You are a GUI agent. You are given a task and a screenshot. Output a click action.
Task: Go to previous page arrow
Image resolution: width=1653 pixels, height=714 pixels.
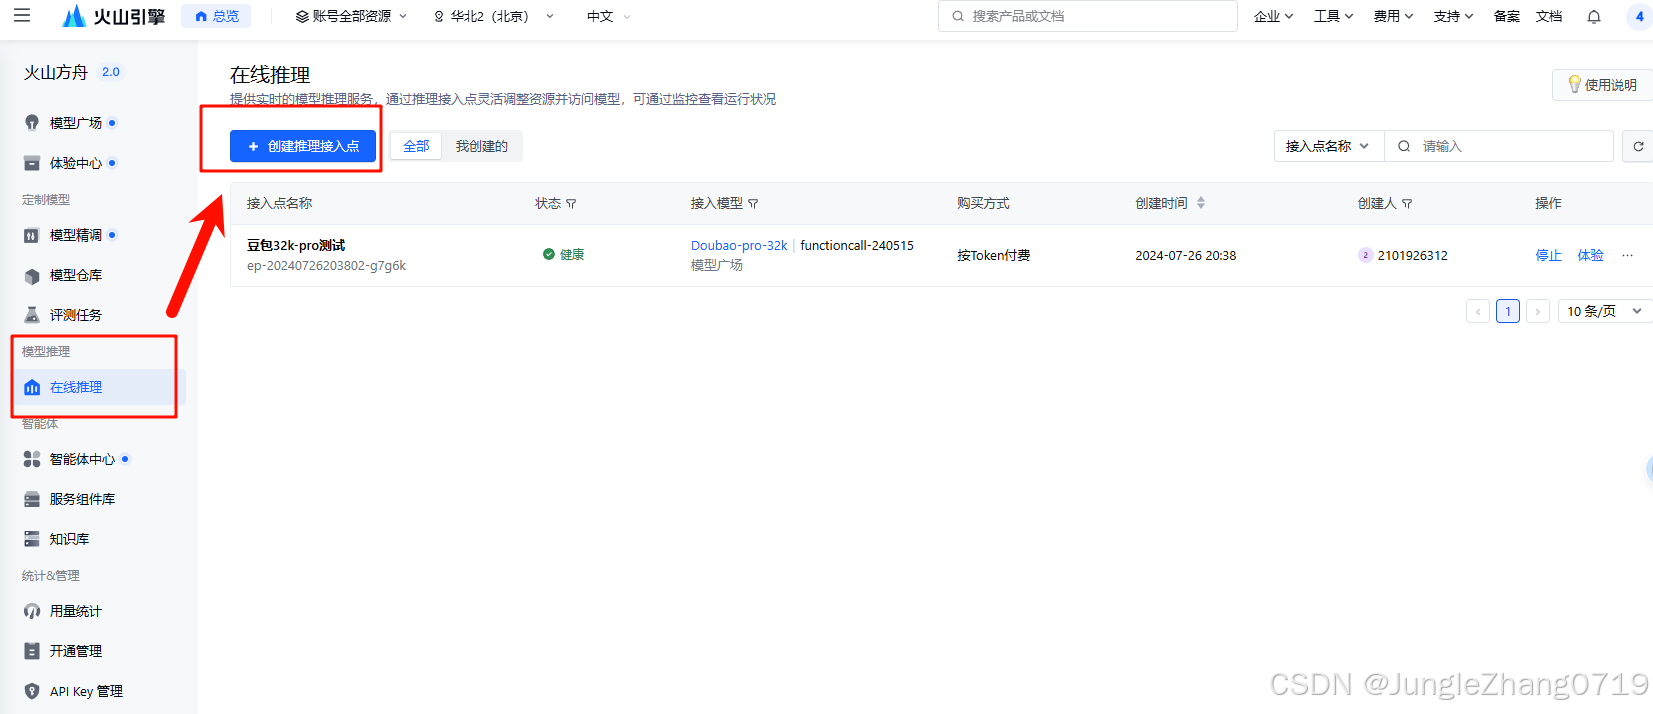coord(1478,311)
